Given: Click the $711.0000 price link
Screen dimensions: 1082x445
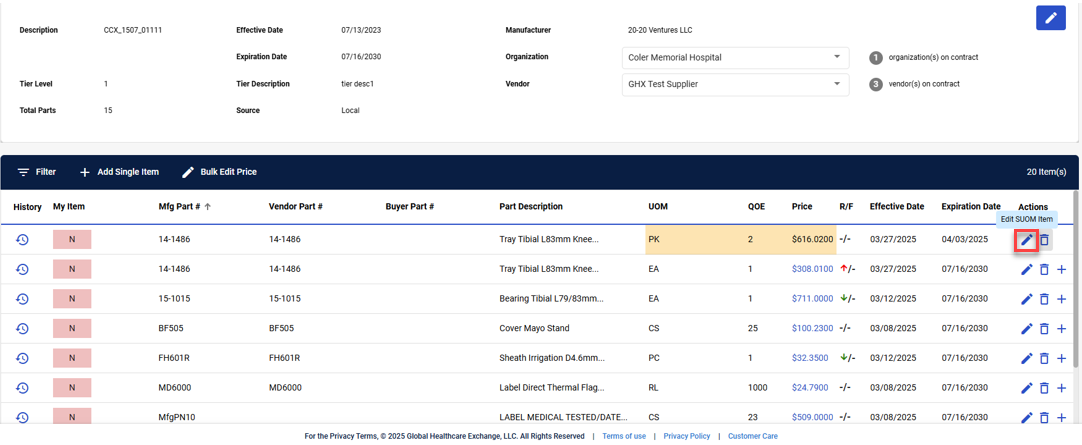Looking at the screenshot, I should (x=812, y=299).
